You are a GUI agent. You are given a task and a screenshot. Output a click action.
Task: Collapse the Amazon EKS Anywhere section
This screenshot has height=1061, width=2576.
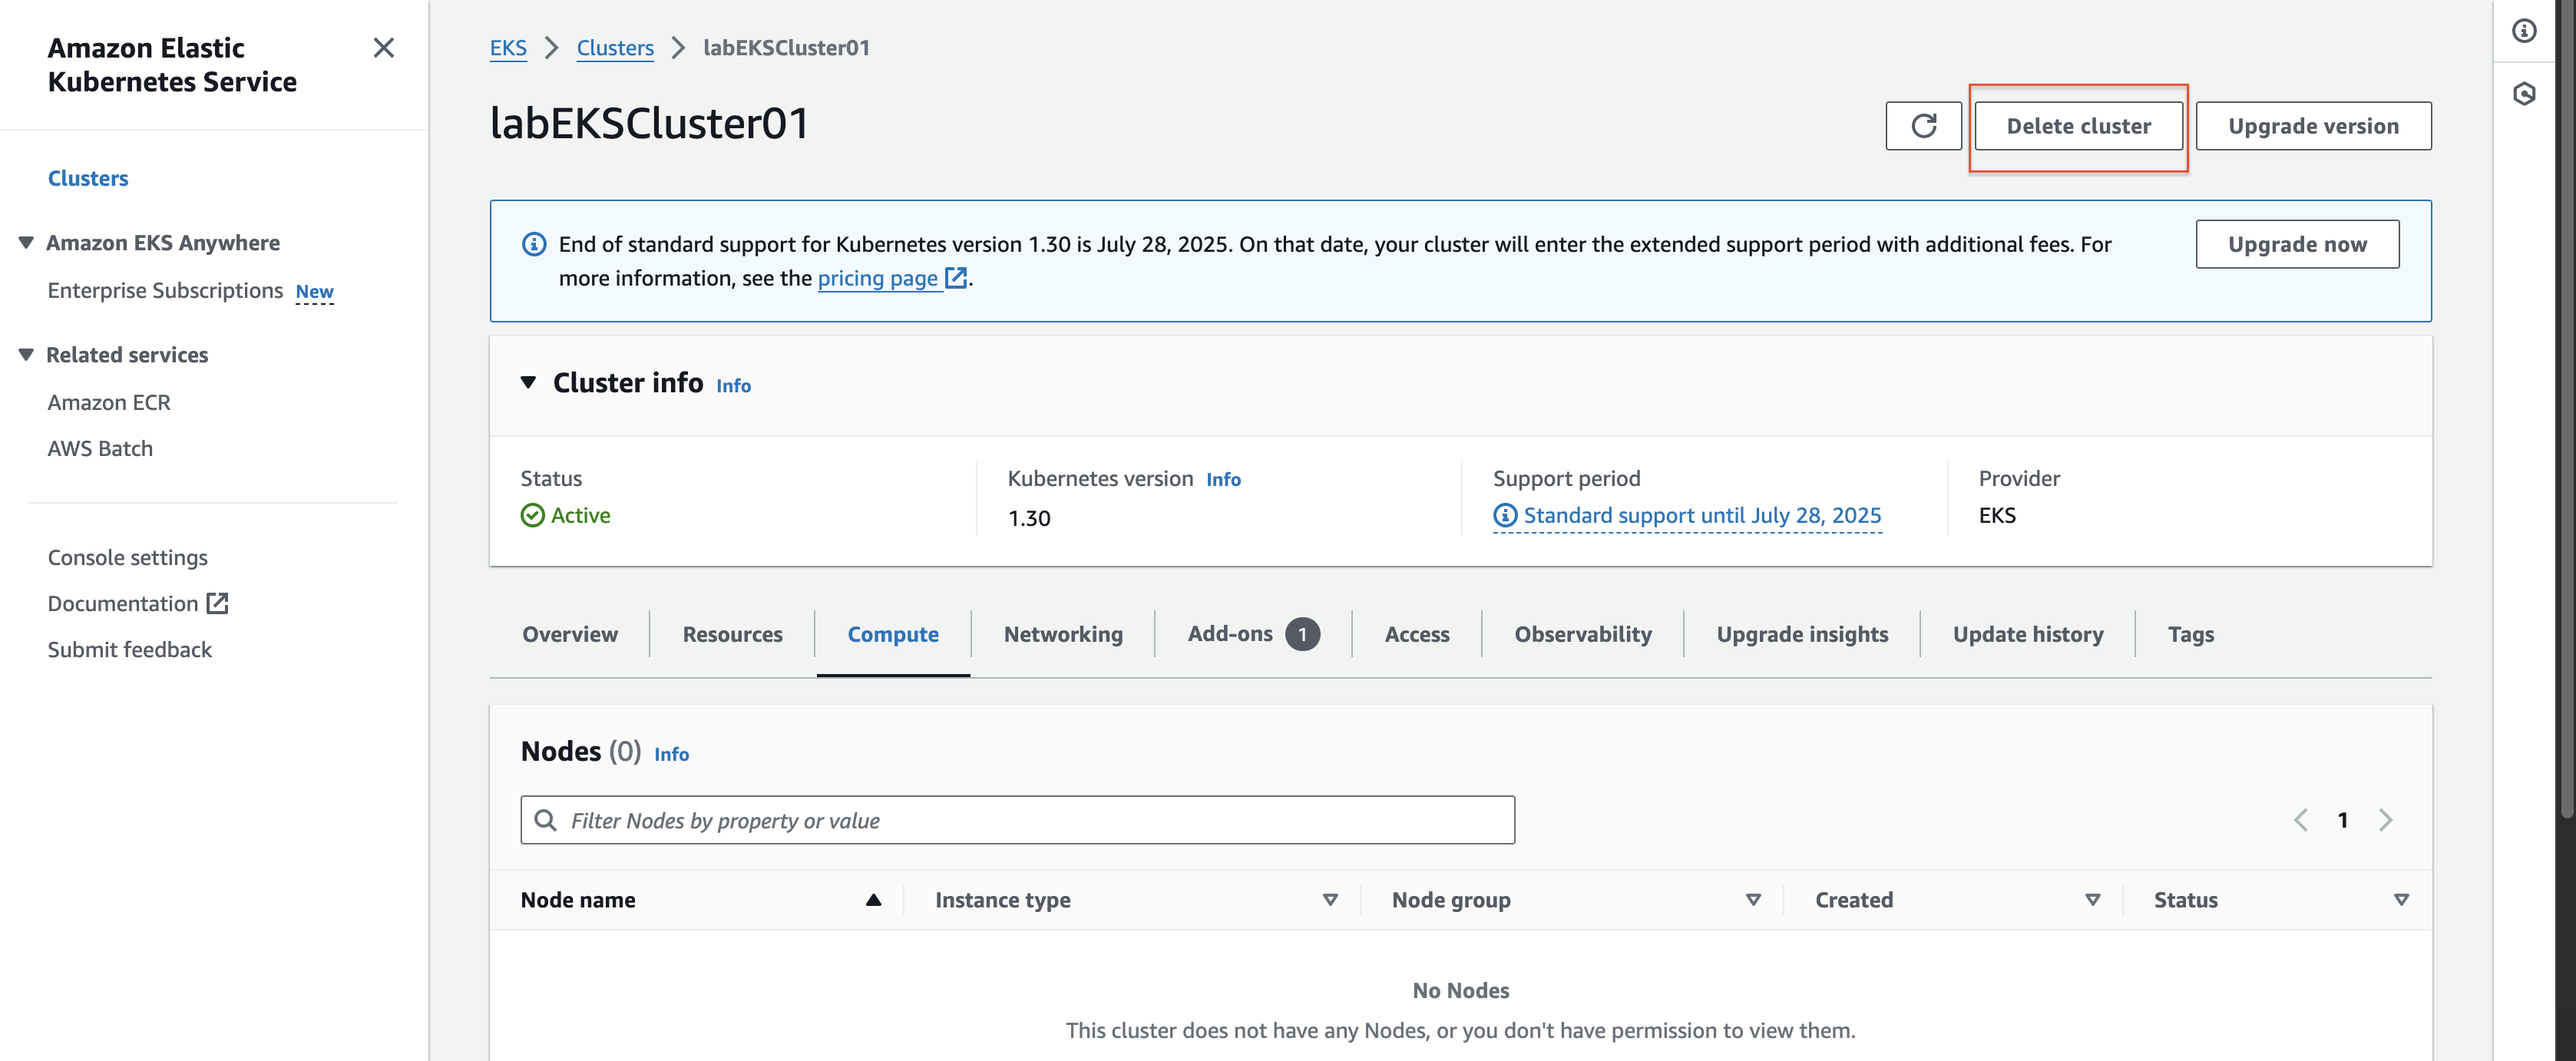pos(26,243)
